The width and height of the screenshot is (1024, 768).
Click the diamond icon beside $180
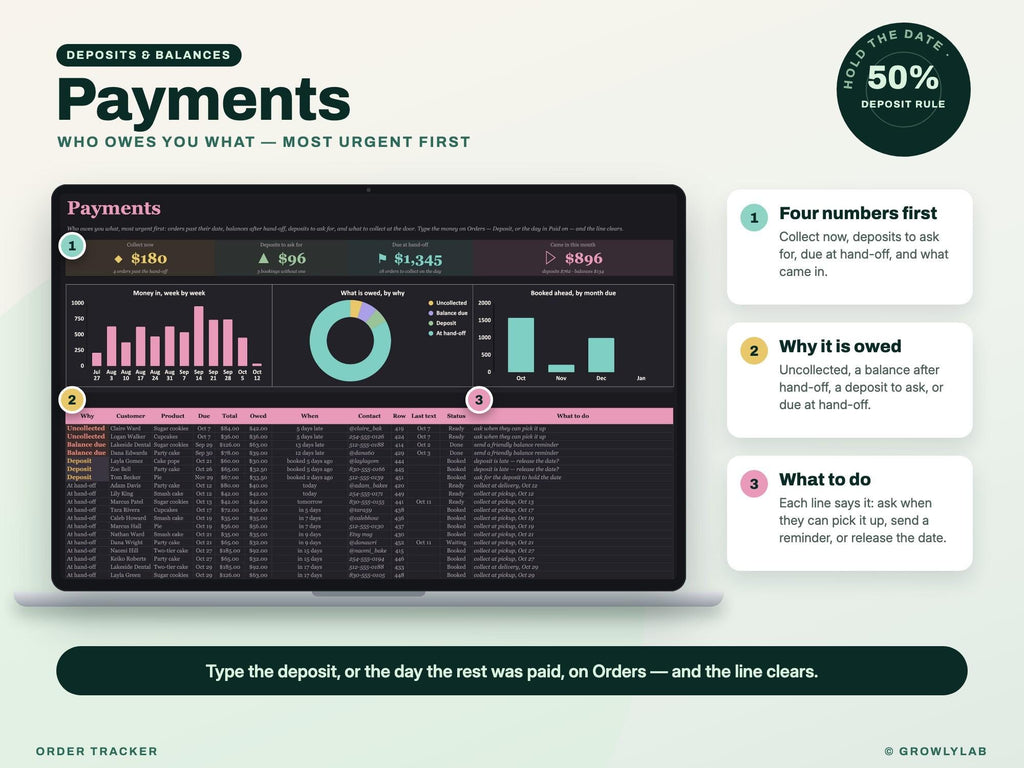click(x=118, y=259)
